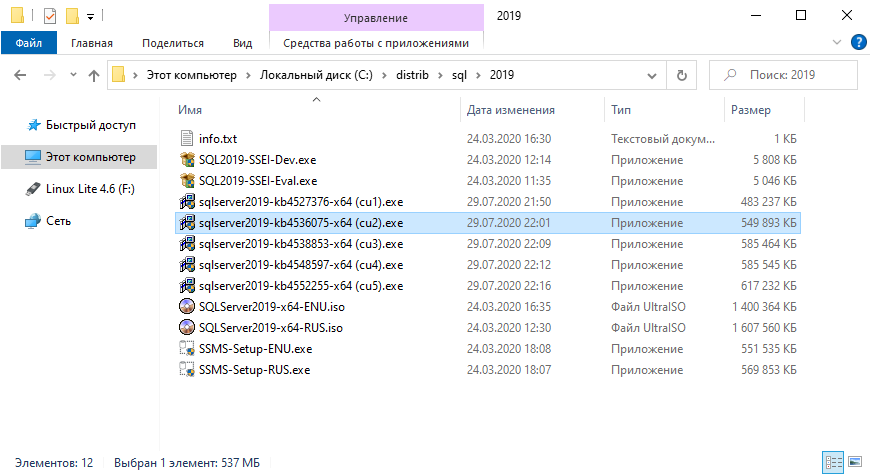Viewport: 871px width, 475px height.
Task: Go forward with the right arrow
Action: [x=50, y=75]
